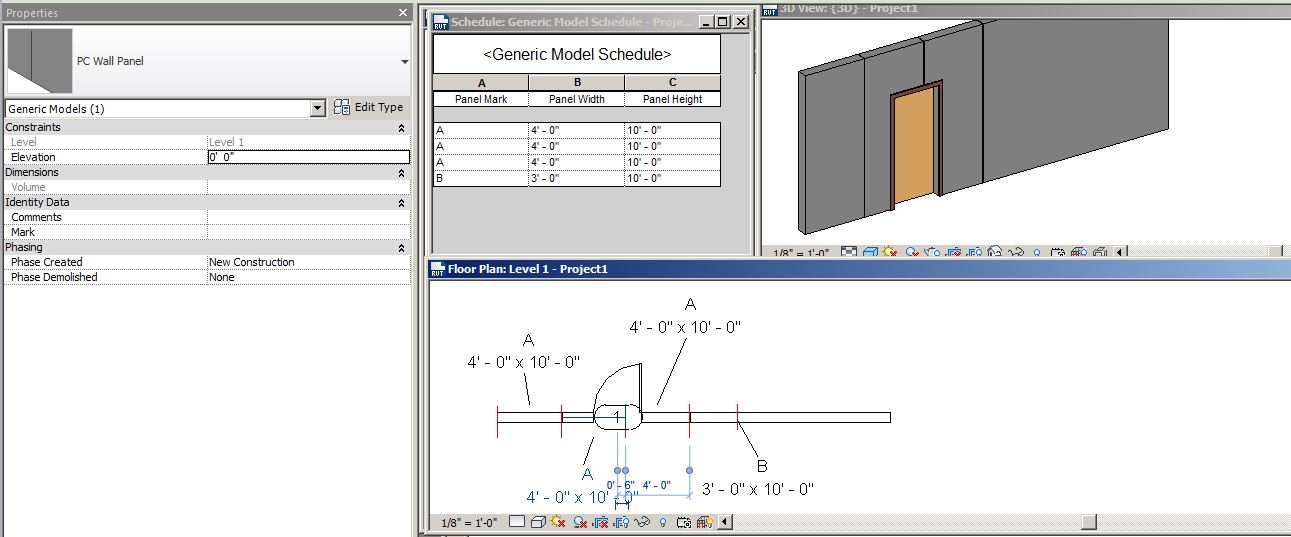This screenshot has height=537, width=1291.
Task: Click 3' - 0" x 10' - 0" tag in plan
Action: [758, 489]
